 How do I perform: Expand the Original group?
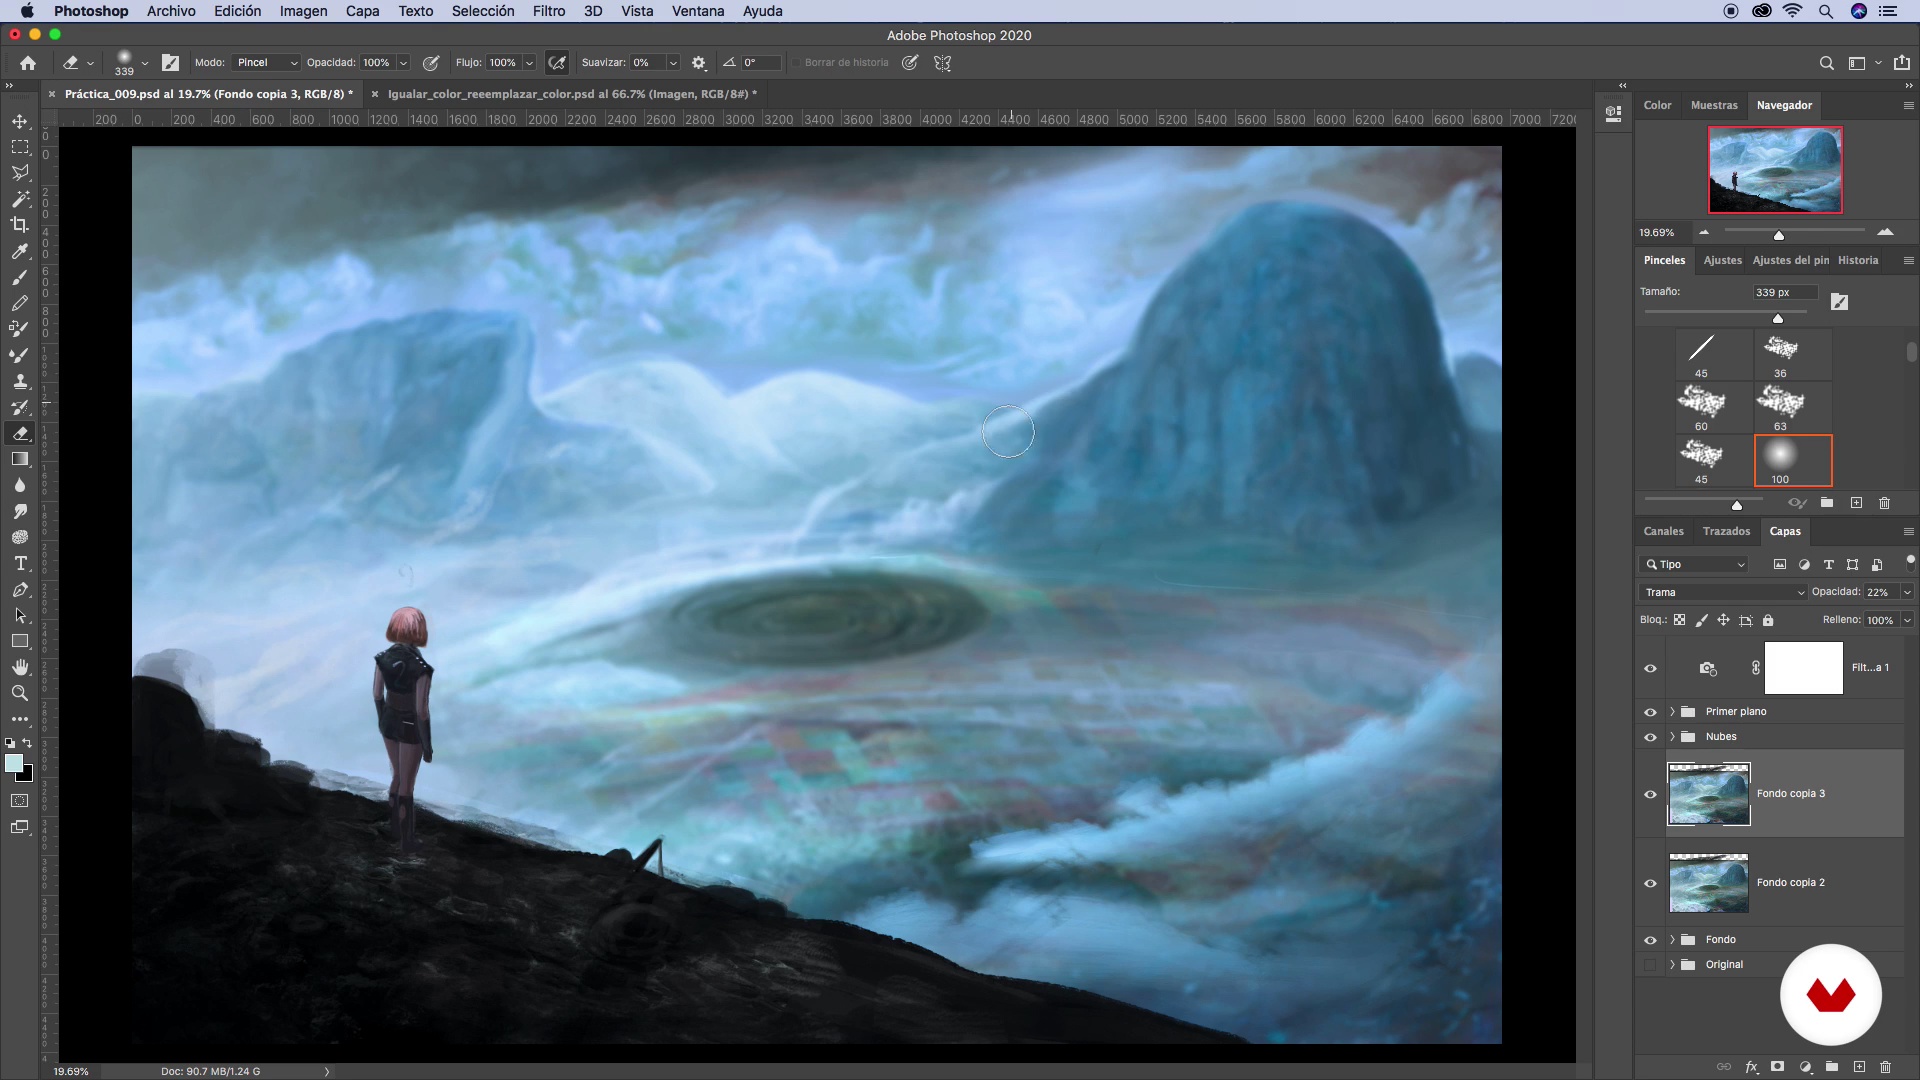1672,965
